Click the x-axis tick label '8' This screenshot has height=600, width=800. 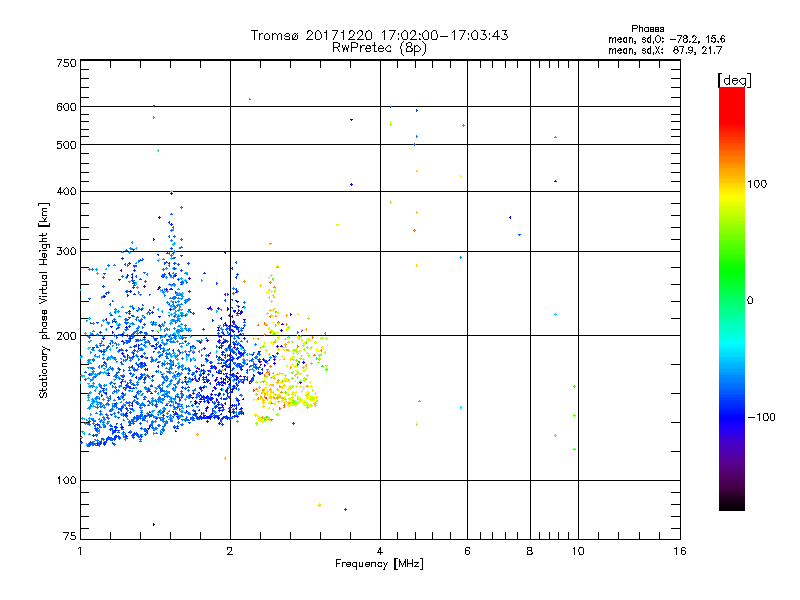(530, 551)
